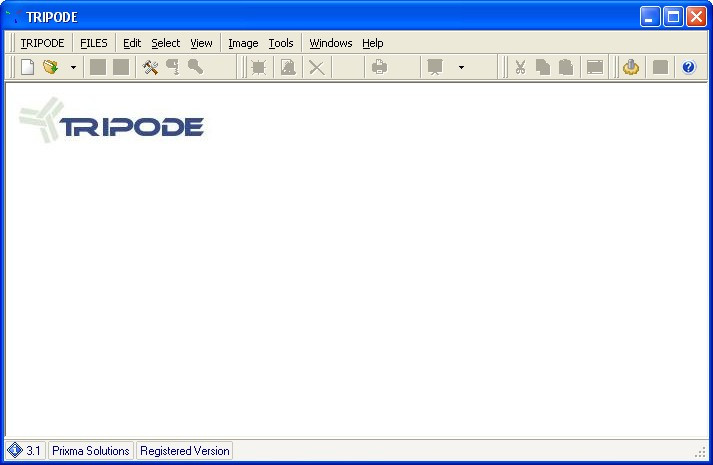This screenshot has height=465, width=713.
Task: Click the window resize grip in the corner
Action: point(701,452)
